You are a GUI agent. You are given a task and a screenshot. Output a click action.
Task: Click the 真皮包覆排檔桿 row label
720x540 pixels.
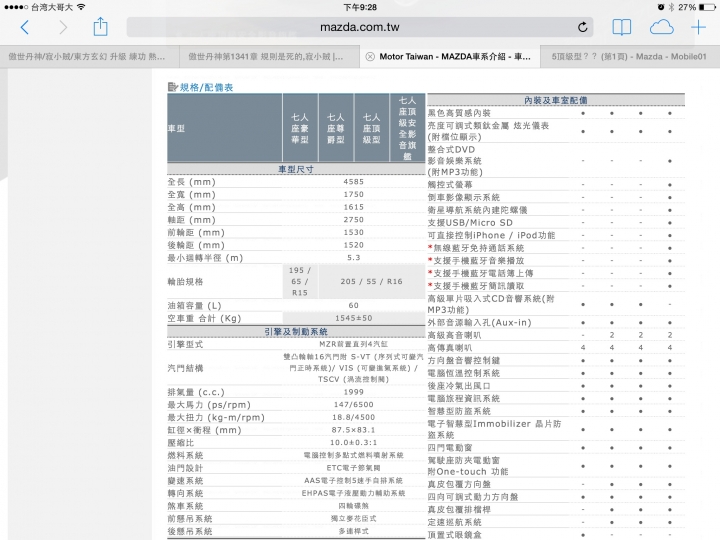tap(459, 509)
